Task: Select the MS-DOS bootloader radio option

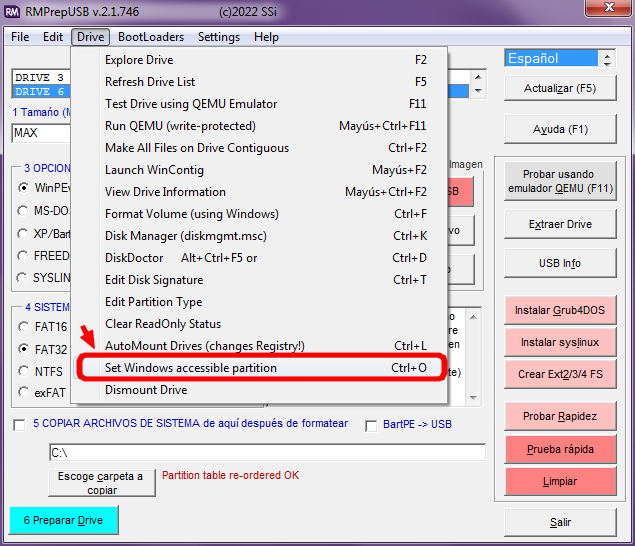Action: point(23,211)
